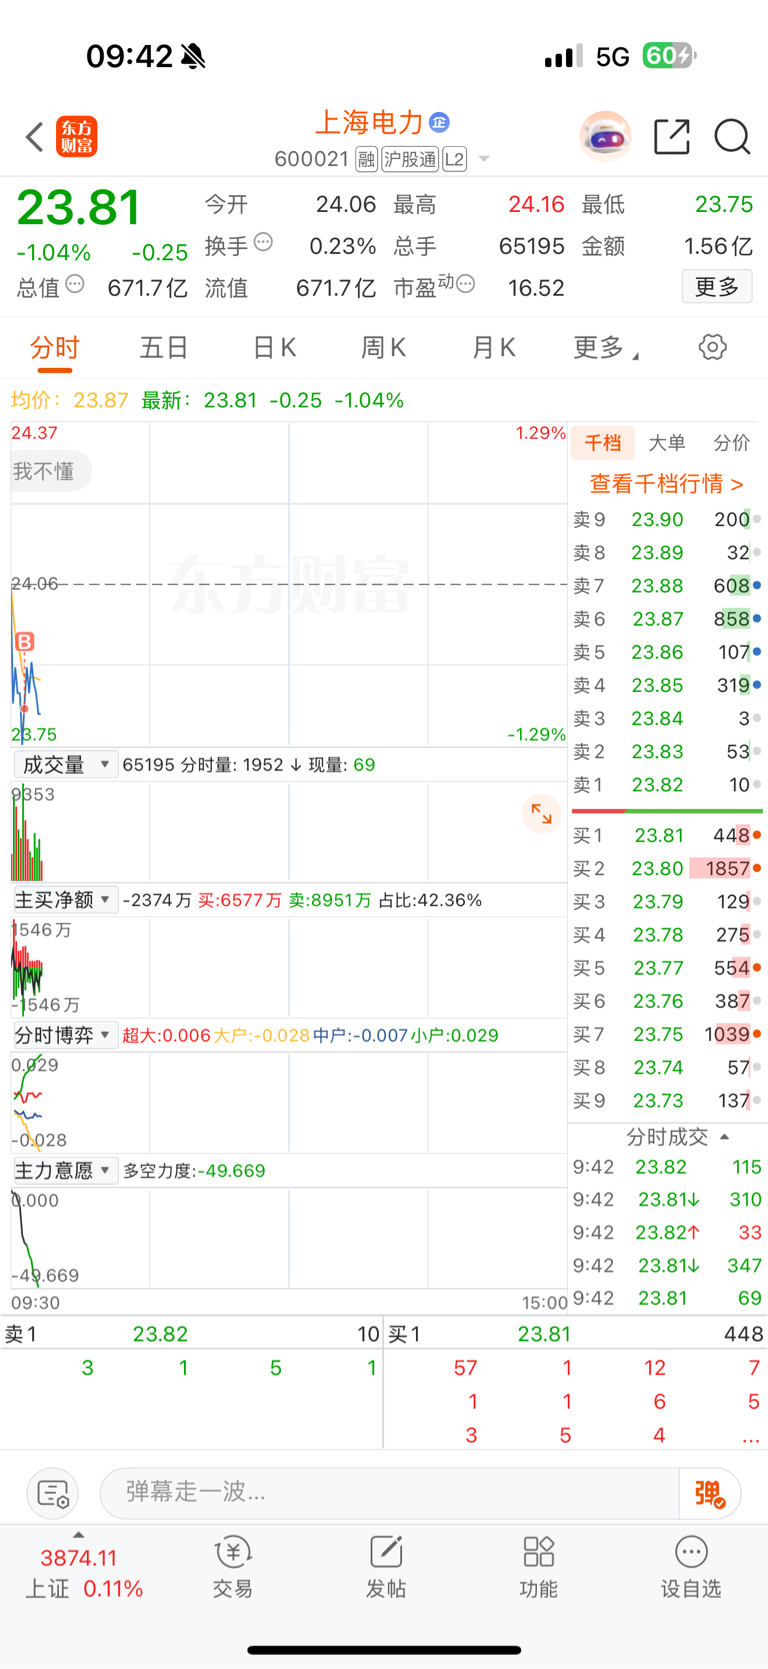Open the danmaku list settings icon

coord(52,1494)
